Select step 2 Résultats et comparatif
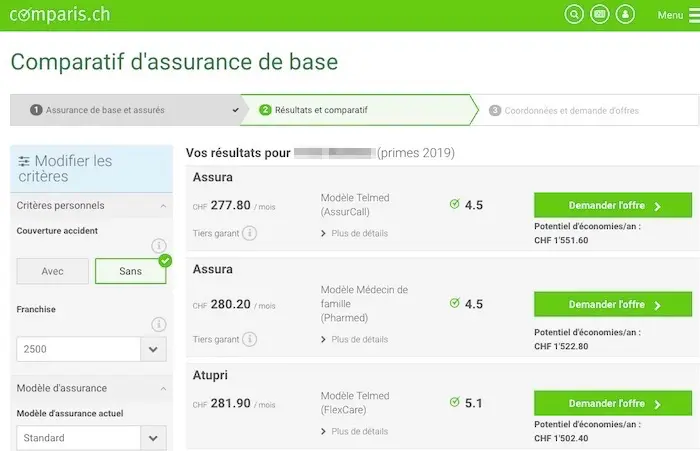This screenshot has width=700, height=451. pyautogui.click(x=357, y=110)
